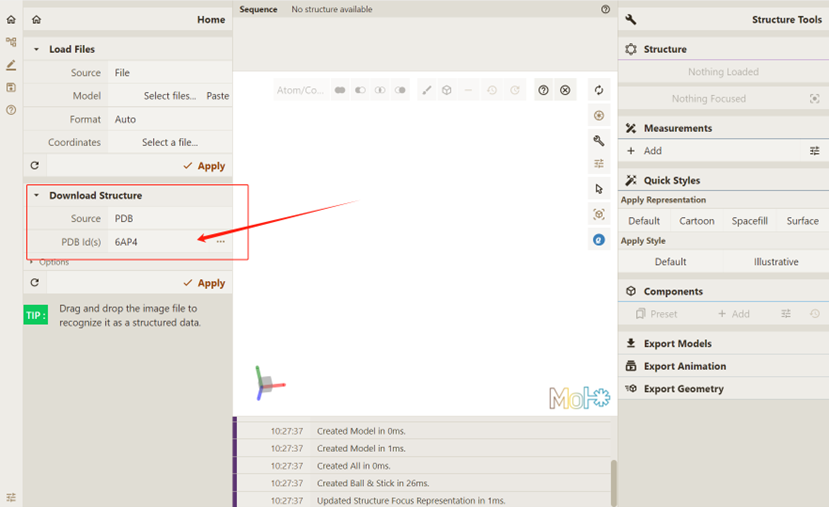Screen dimensions: 829x507
Task: Click the clear selection X icon
Action: (565, 90)
